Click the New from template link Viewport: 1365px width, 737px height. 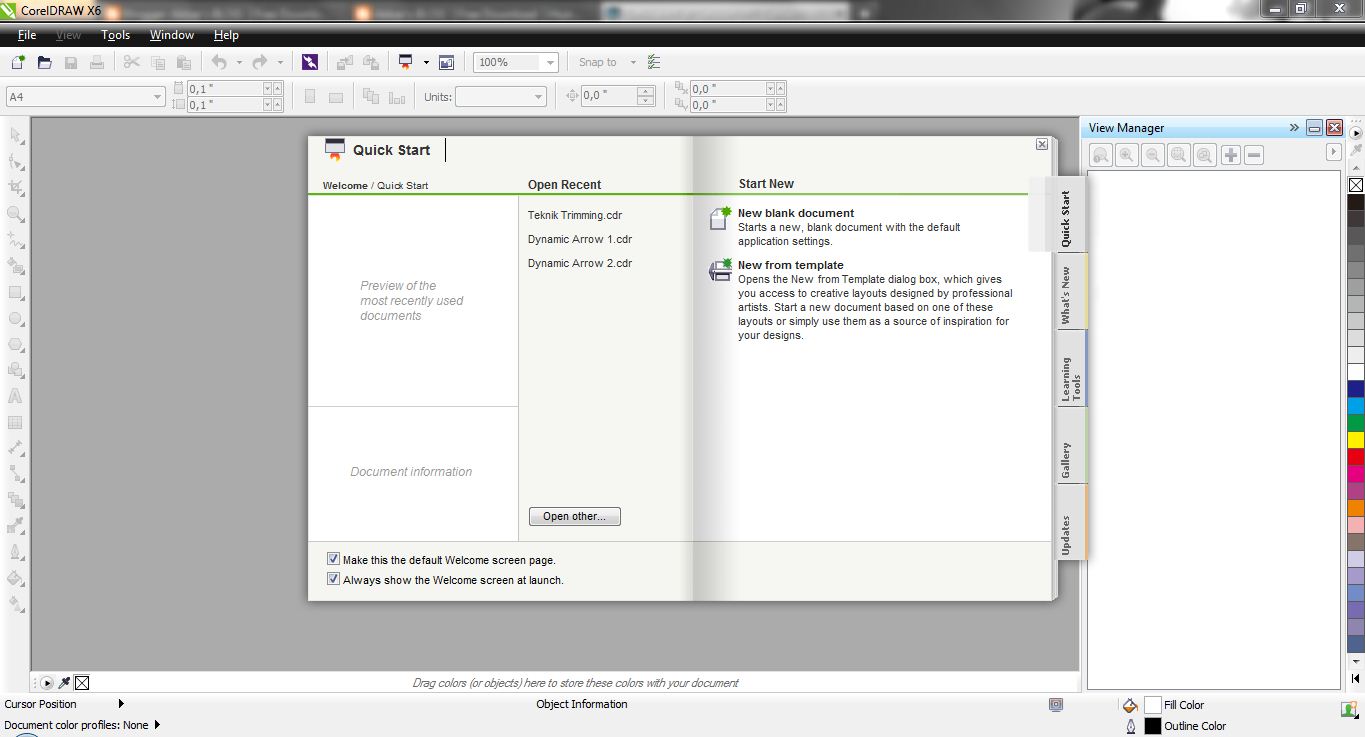pos(791,265)
